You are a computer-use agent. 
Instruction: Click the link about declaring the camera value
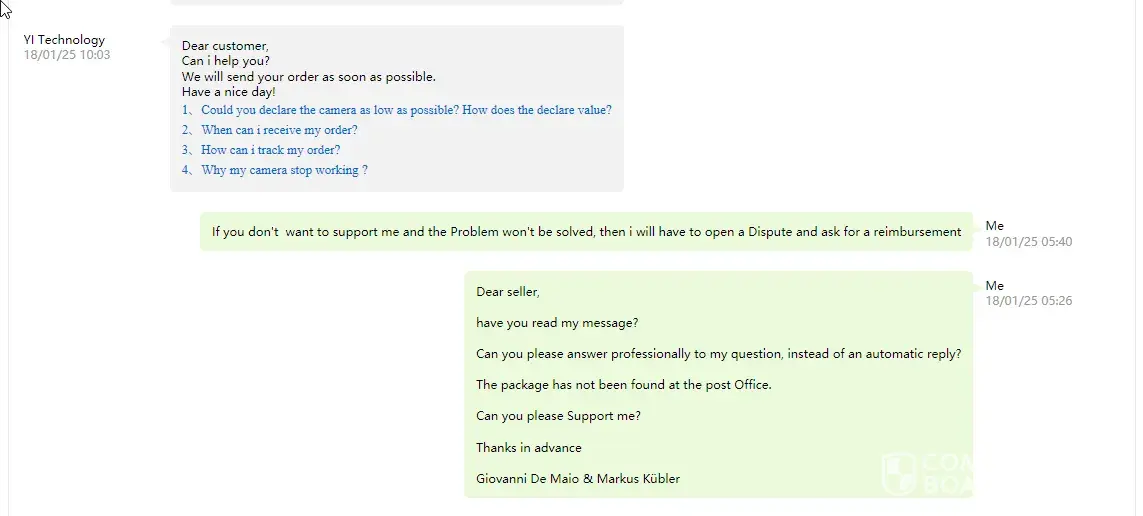click(x=406, y=111)
